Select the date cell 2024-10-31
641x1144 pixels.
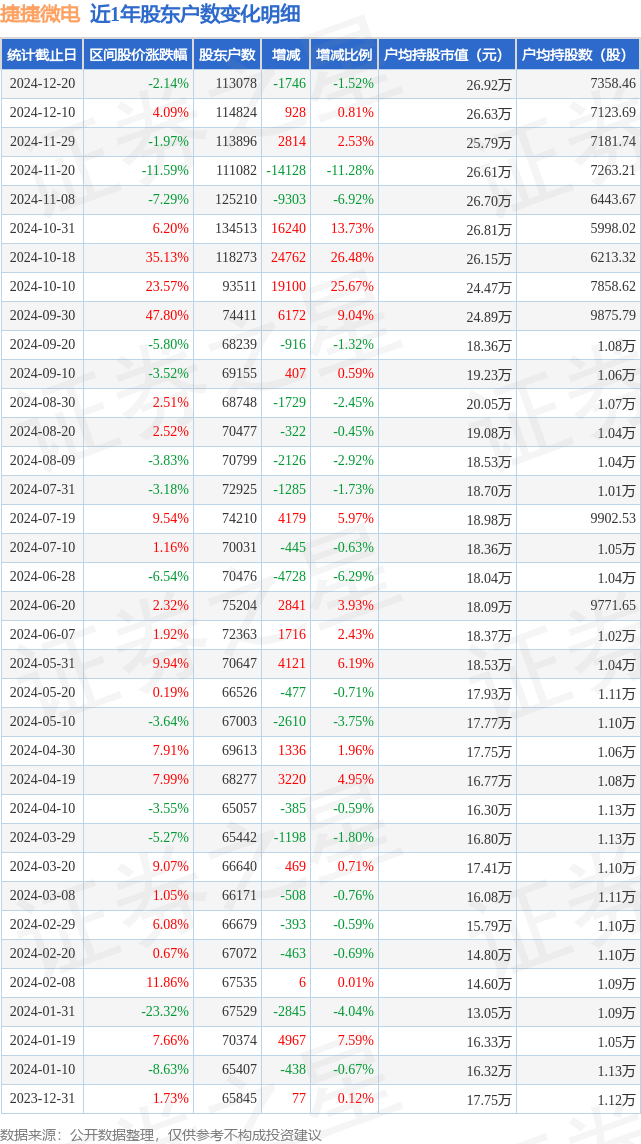pyautogui.click(x=43, y=228)
